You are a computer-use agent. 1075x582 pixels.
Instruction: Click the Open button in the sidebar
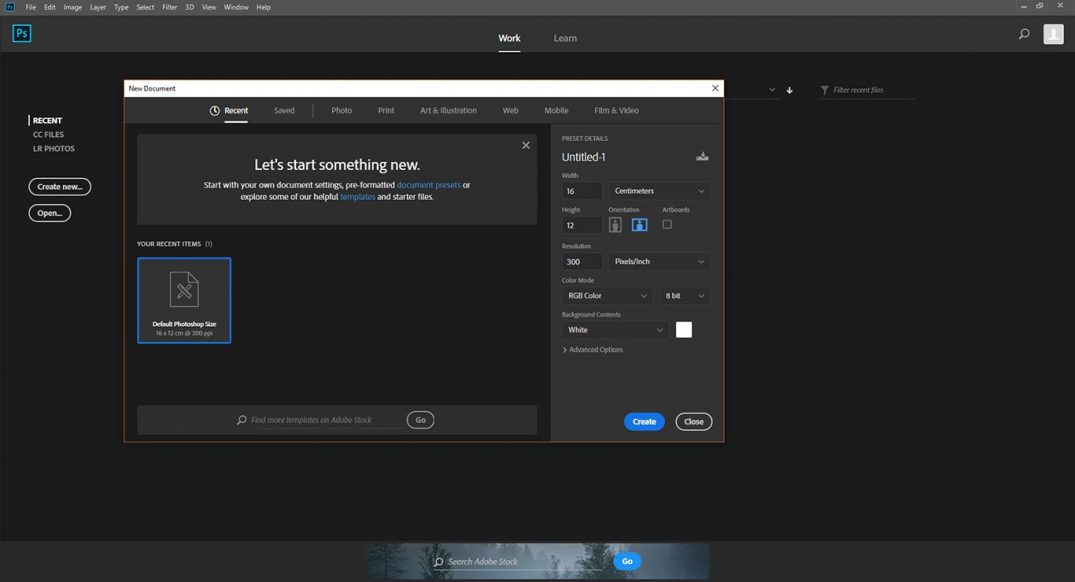click(49, 212)
